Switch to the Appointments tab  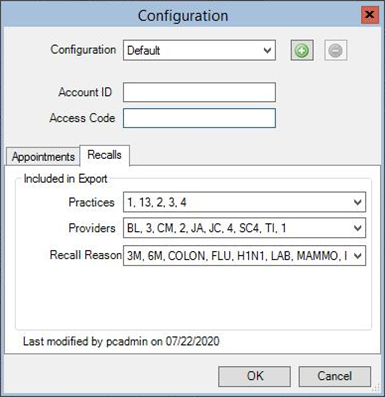click(43, 156)
